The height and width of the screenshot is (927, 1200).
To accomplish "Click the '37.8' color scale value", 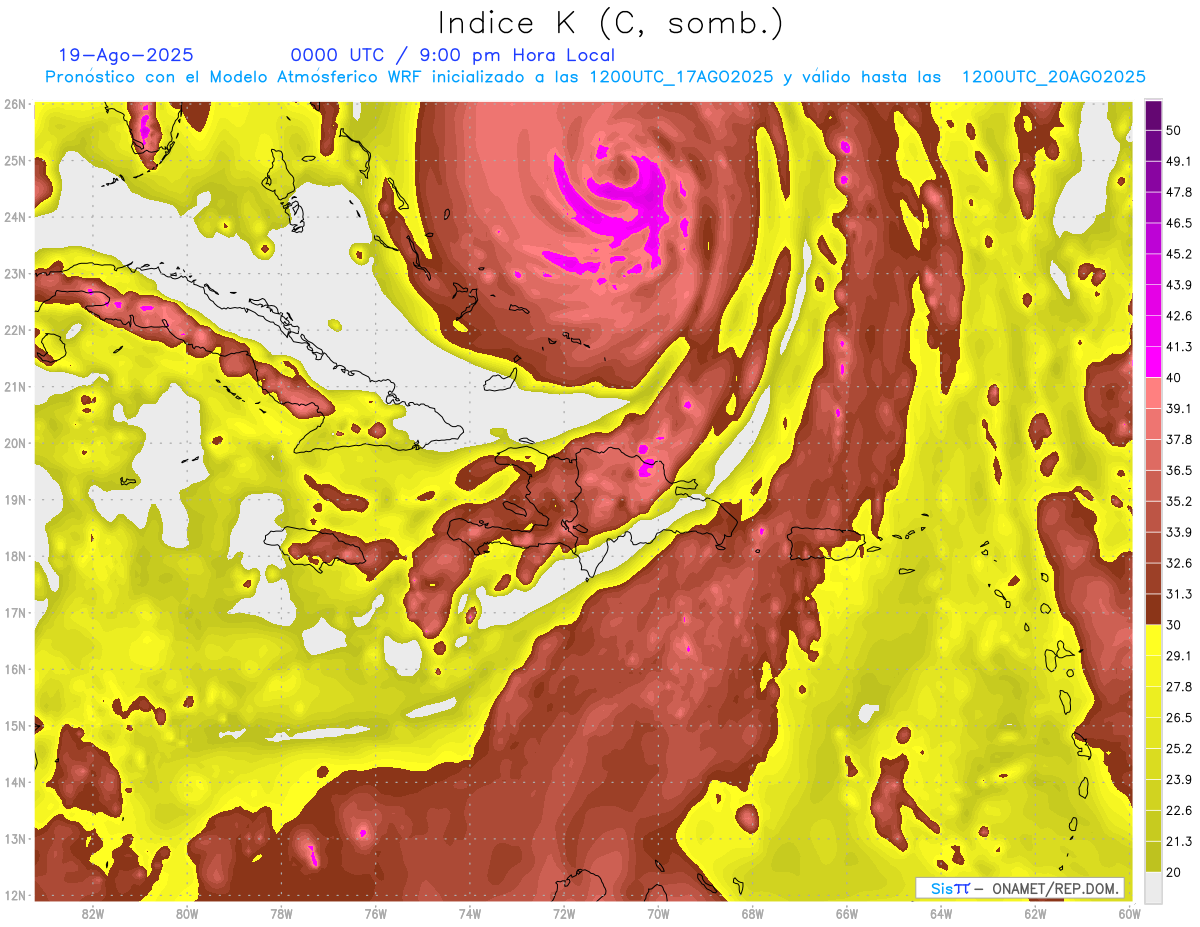I will tap(1178, 440).
